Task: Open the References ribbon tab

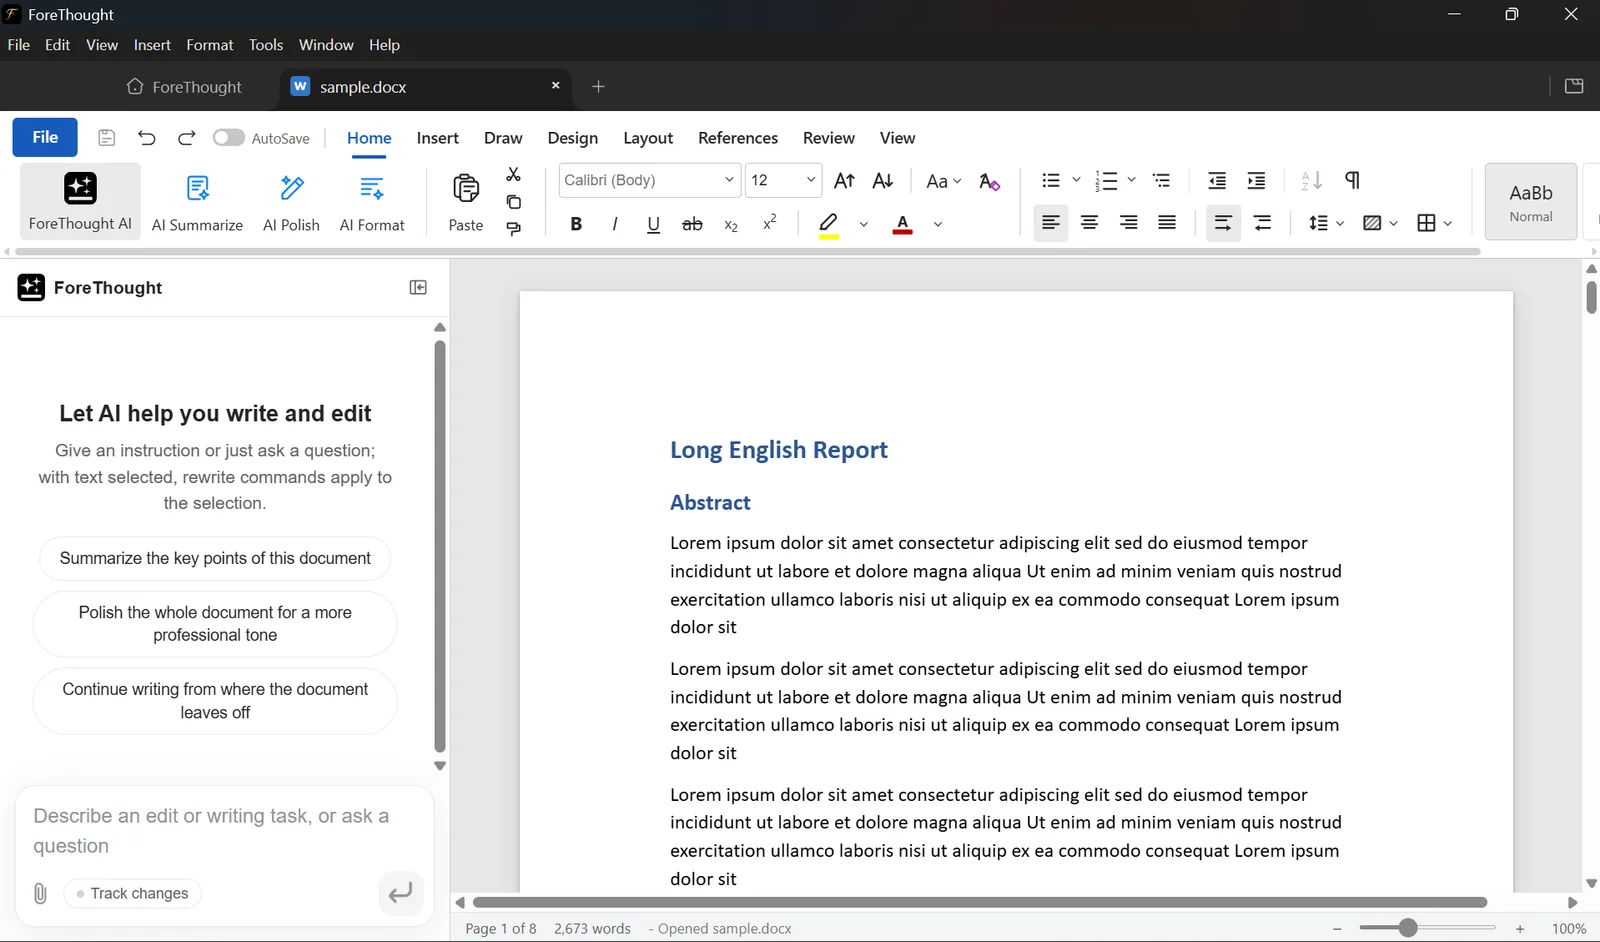Action: (738, 138)
